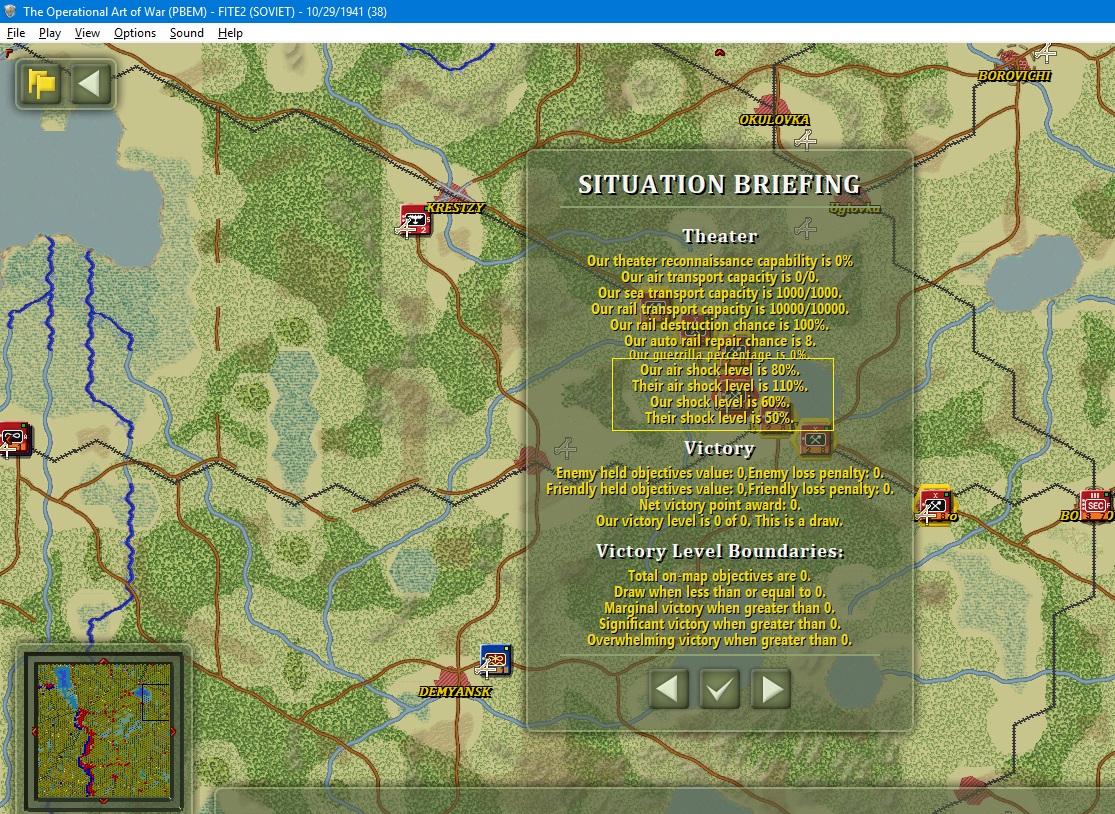1115x814 pixels.
Task: Click the back arrow beside the flags button
Action: point(90,84)
